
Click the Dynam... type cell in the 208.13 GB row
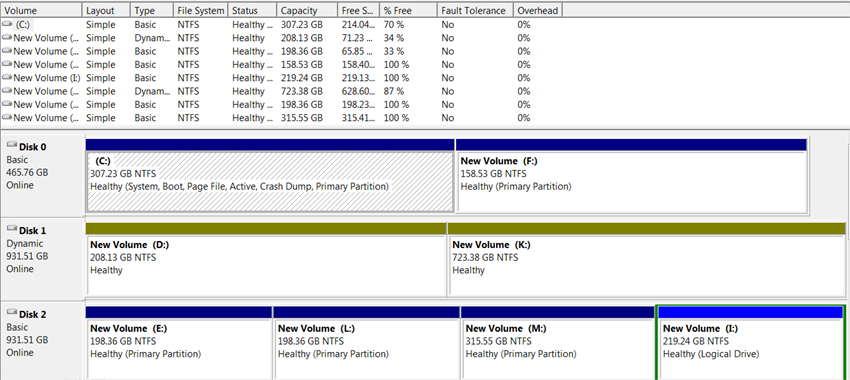151,38
